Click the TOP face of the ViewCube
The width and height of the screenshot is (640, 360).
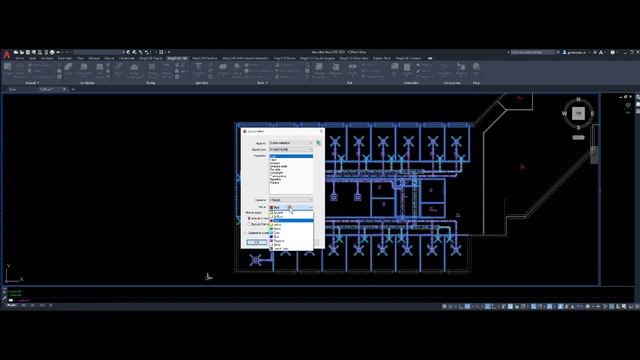[578, 113]
